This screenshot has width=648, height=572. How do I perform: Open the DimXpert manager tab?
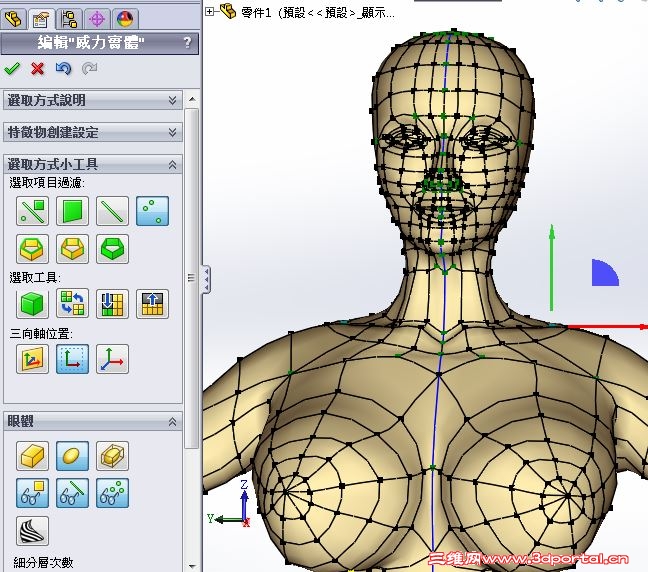click(97, 19)
